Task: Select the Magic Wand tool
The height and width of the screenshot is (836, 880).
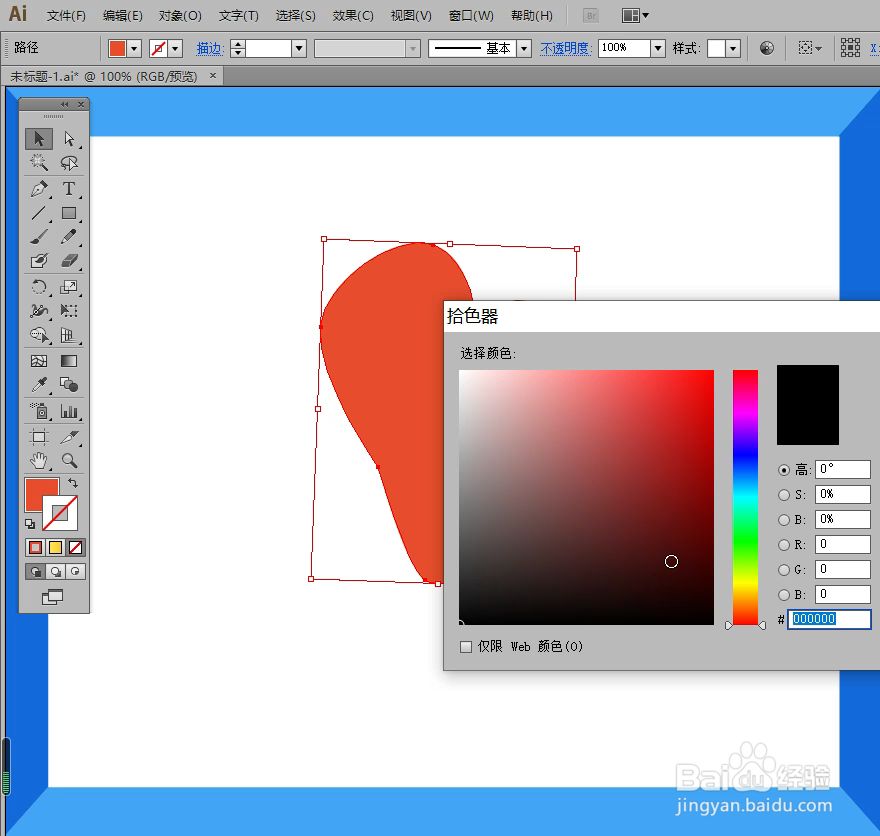Action: [x=39, y=163]
